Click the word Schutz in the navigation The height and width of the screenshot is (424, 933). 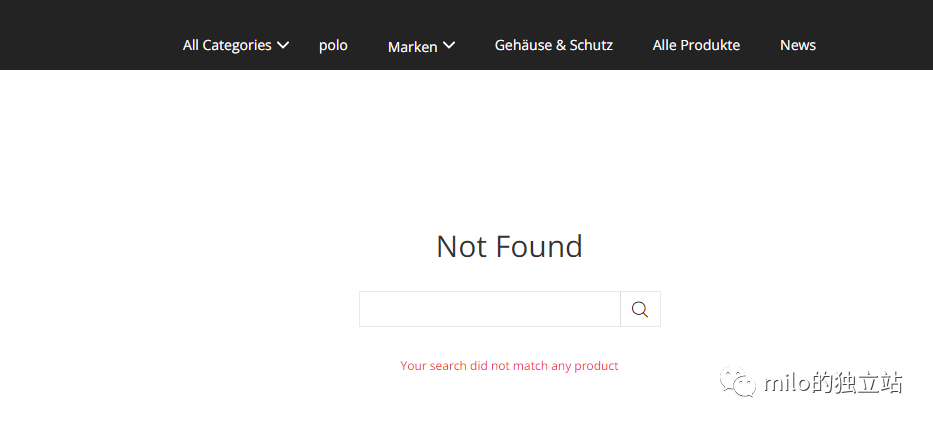pyautogui.click(x=591, y=45)
